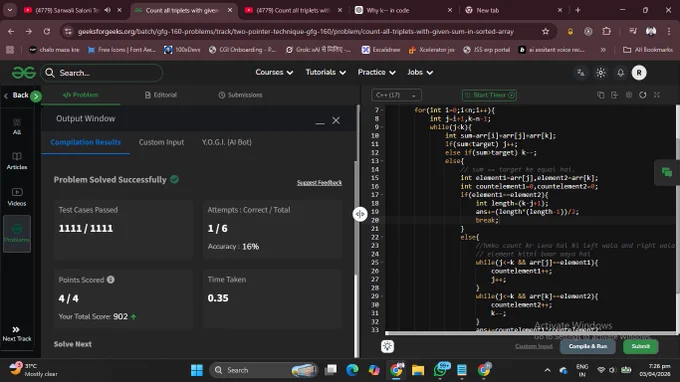Viewport: 680px width, 382px height.
Task: Switch to the Submissions tab
Action: (240, 95)
